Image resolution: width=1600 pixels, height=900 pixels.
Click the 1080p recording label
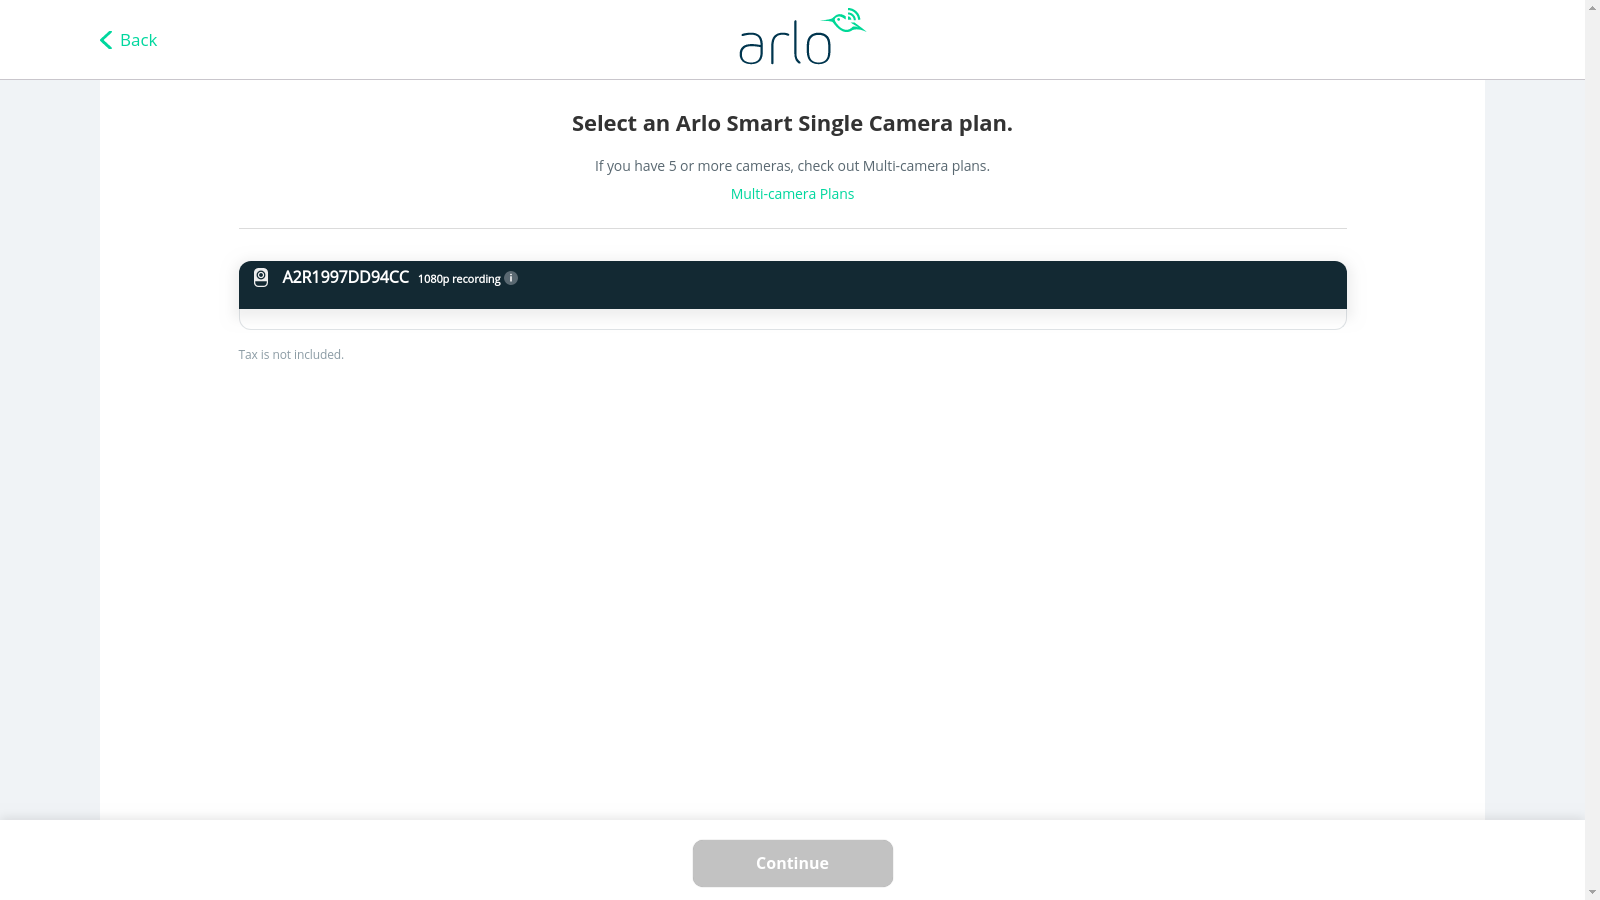459,279
